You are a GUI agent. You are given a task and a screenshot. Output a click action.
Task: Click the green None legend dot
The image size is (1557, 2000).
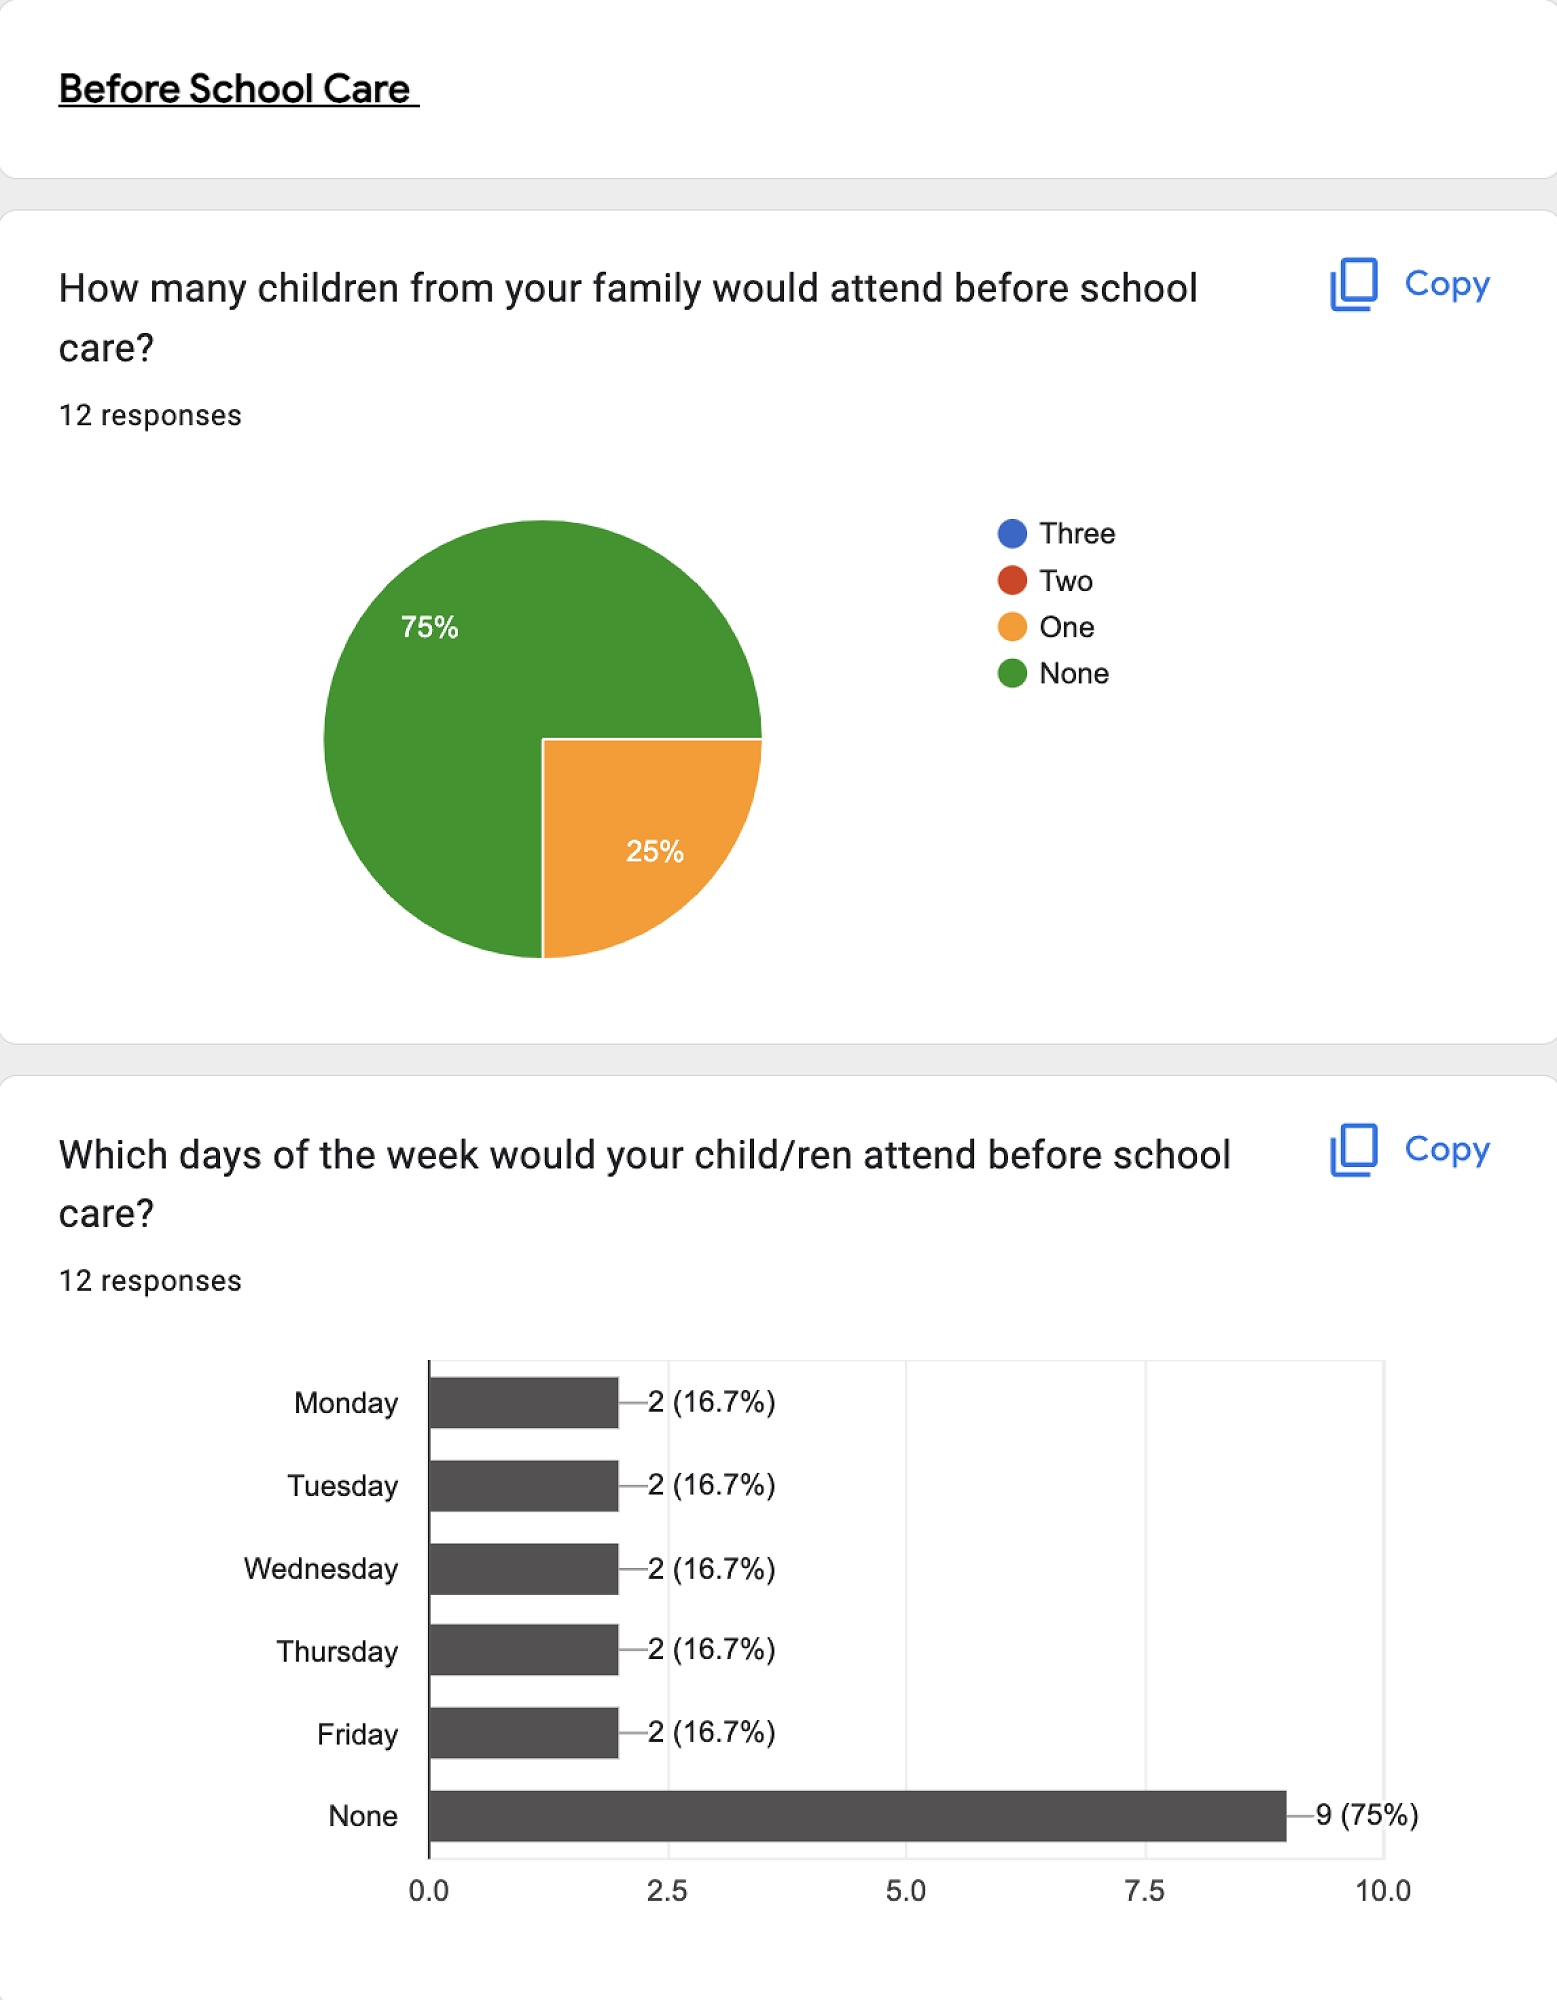point(1012,673)
